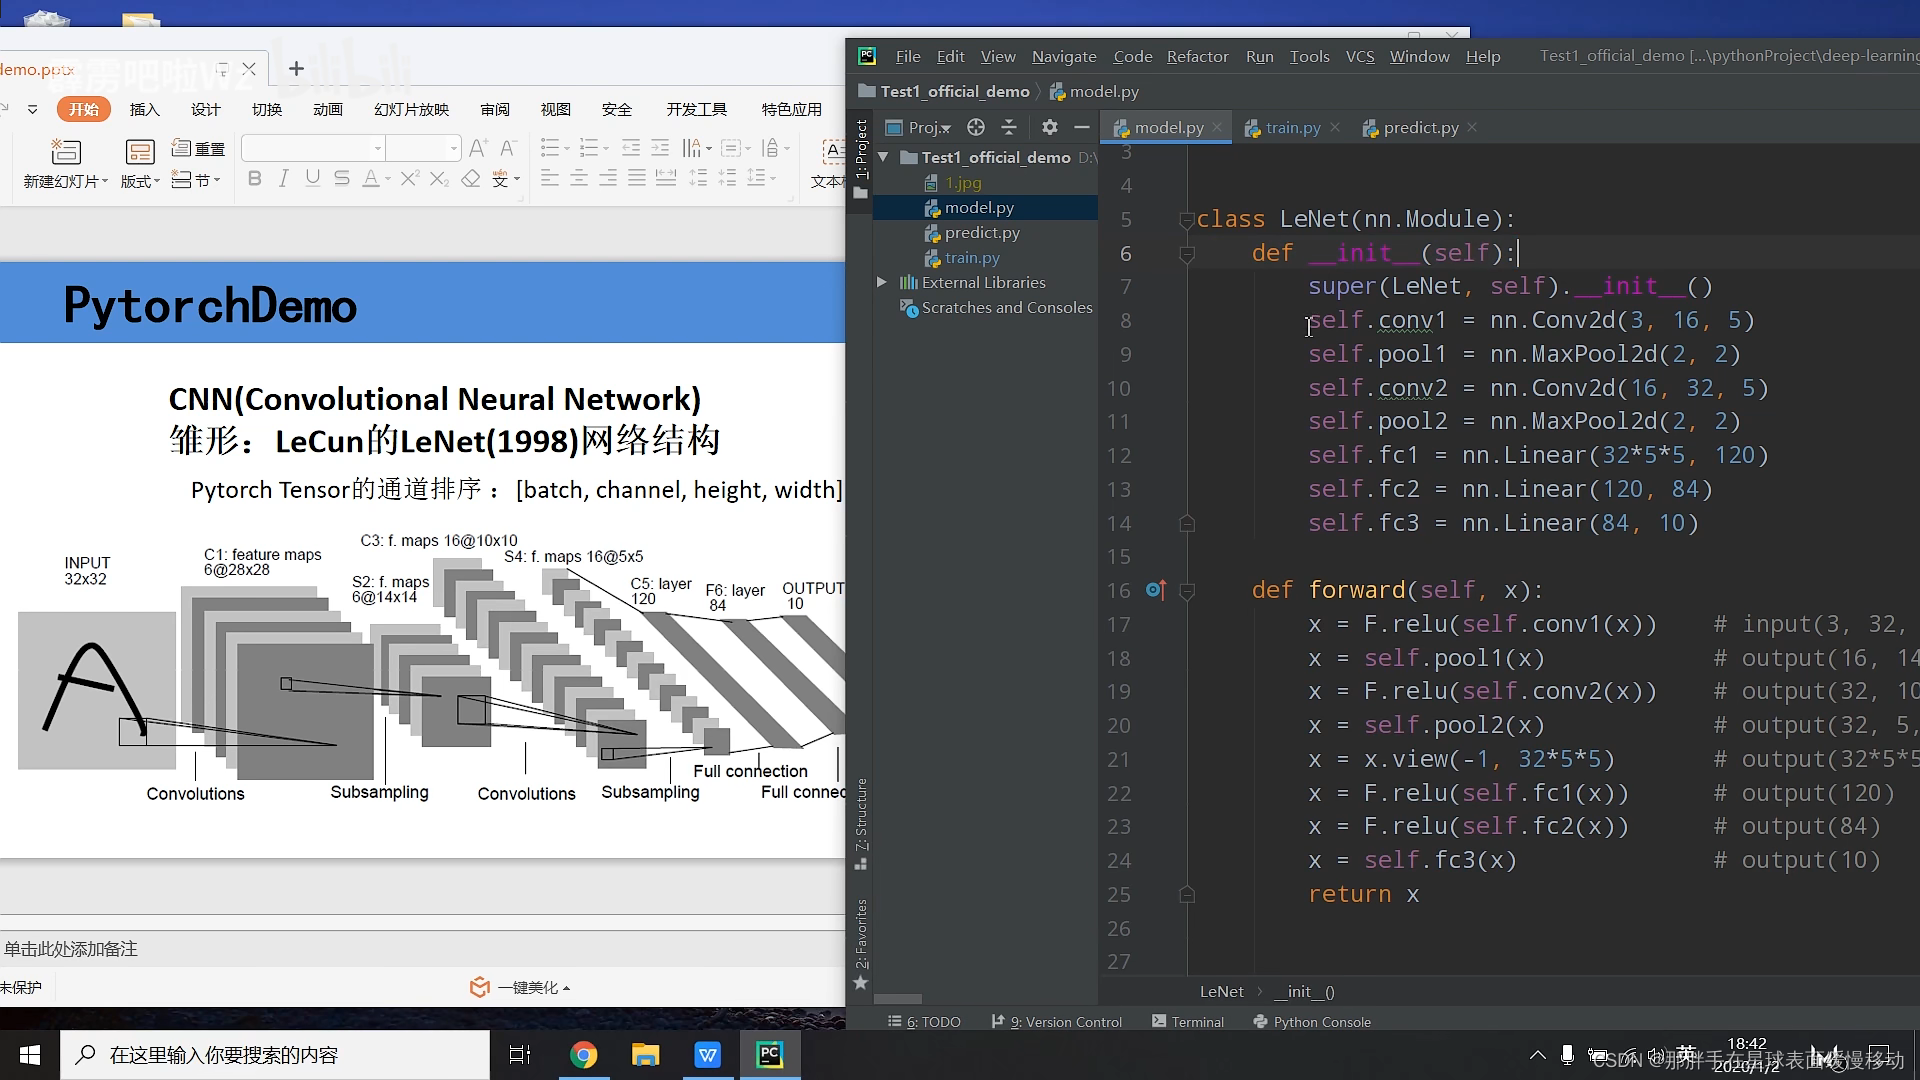The image size is (1920, 1080).
Task: Toggle center text alignment
Action: [579, 179]
